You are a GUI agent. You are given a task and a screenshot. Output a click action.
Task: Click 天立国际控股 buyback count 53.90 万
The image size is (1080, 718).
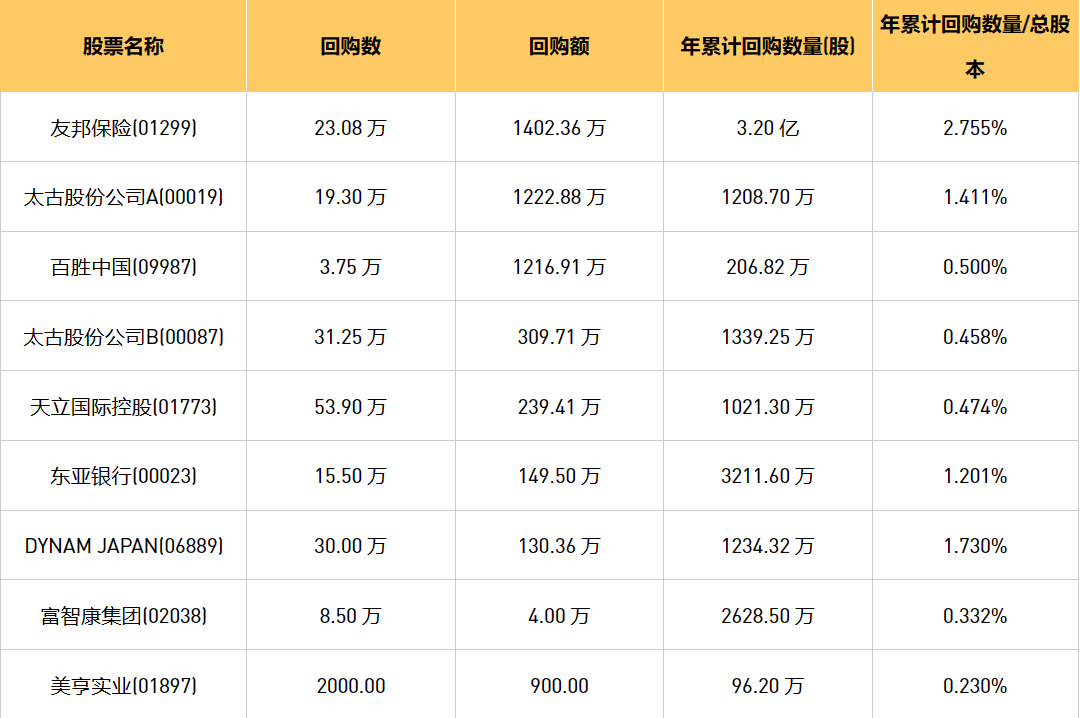pyautogui.click(x=350, y=407)
